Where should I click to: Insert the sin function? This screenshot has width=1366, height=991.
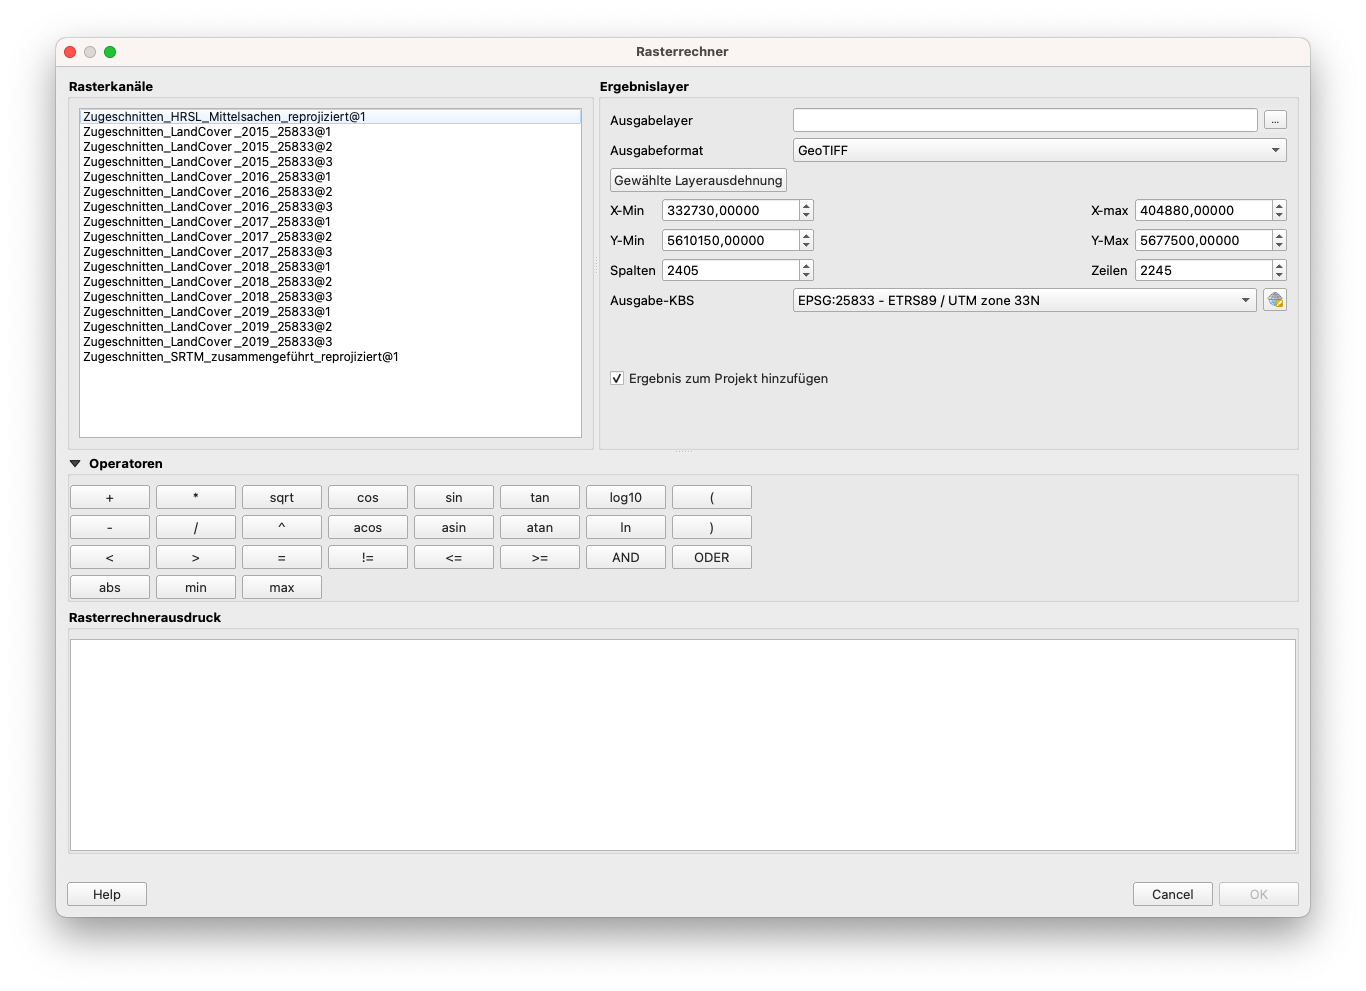click(454, 497)
